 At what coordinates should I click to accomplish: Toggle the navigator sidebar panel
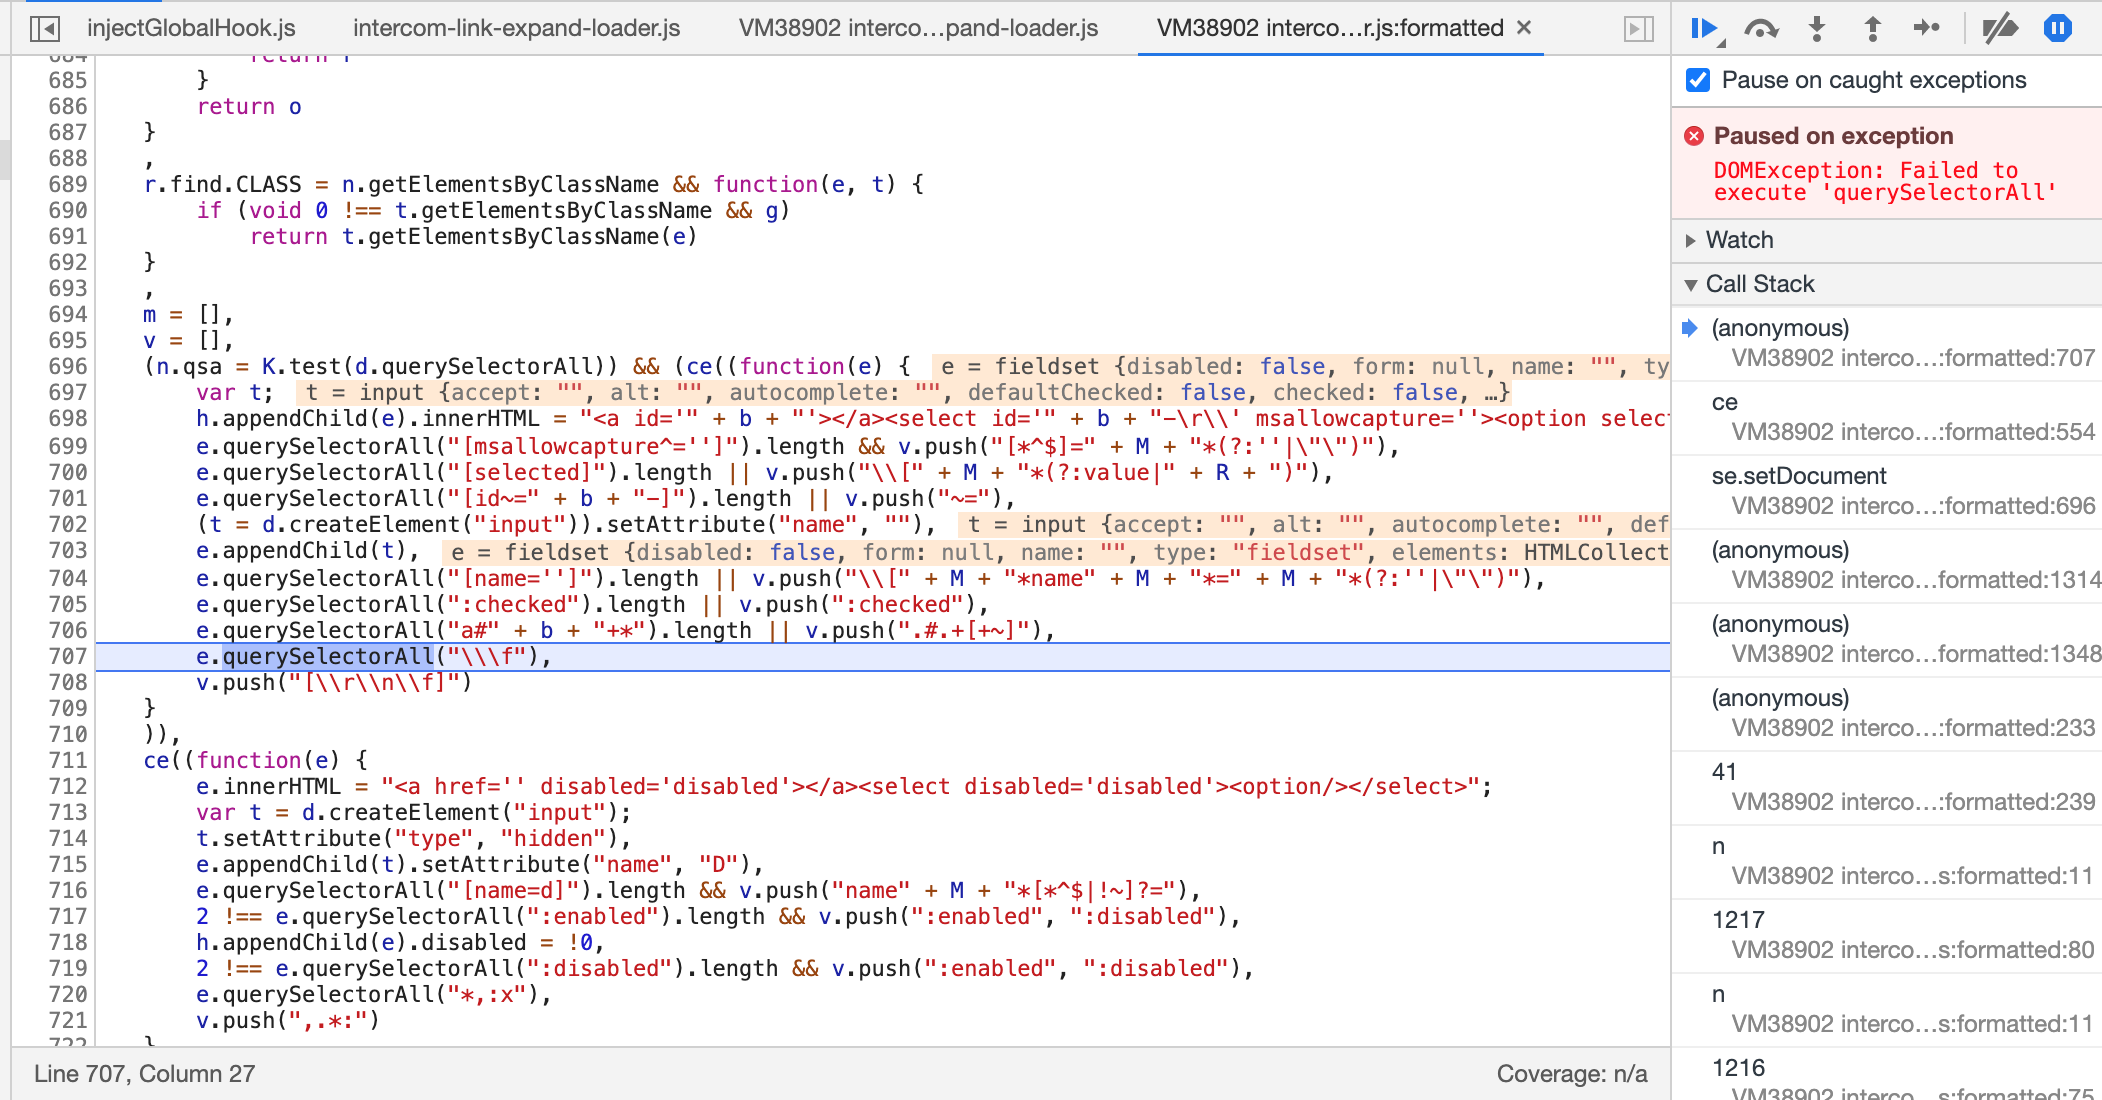click(x=44, y=29)
